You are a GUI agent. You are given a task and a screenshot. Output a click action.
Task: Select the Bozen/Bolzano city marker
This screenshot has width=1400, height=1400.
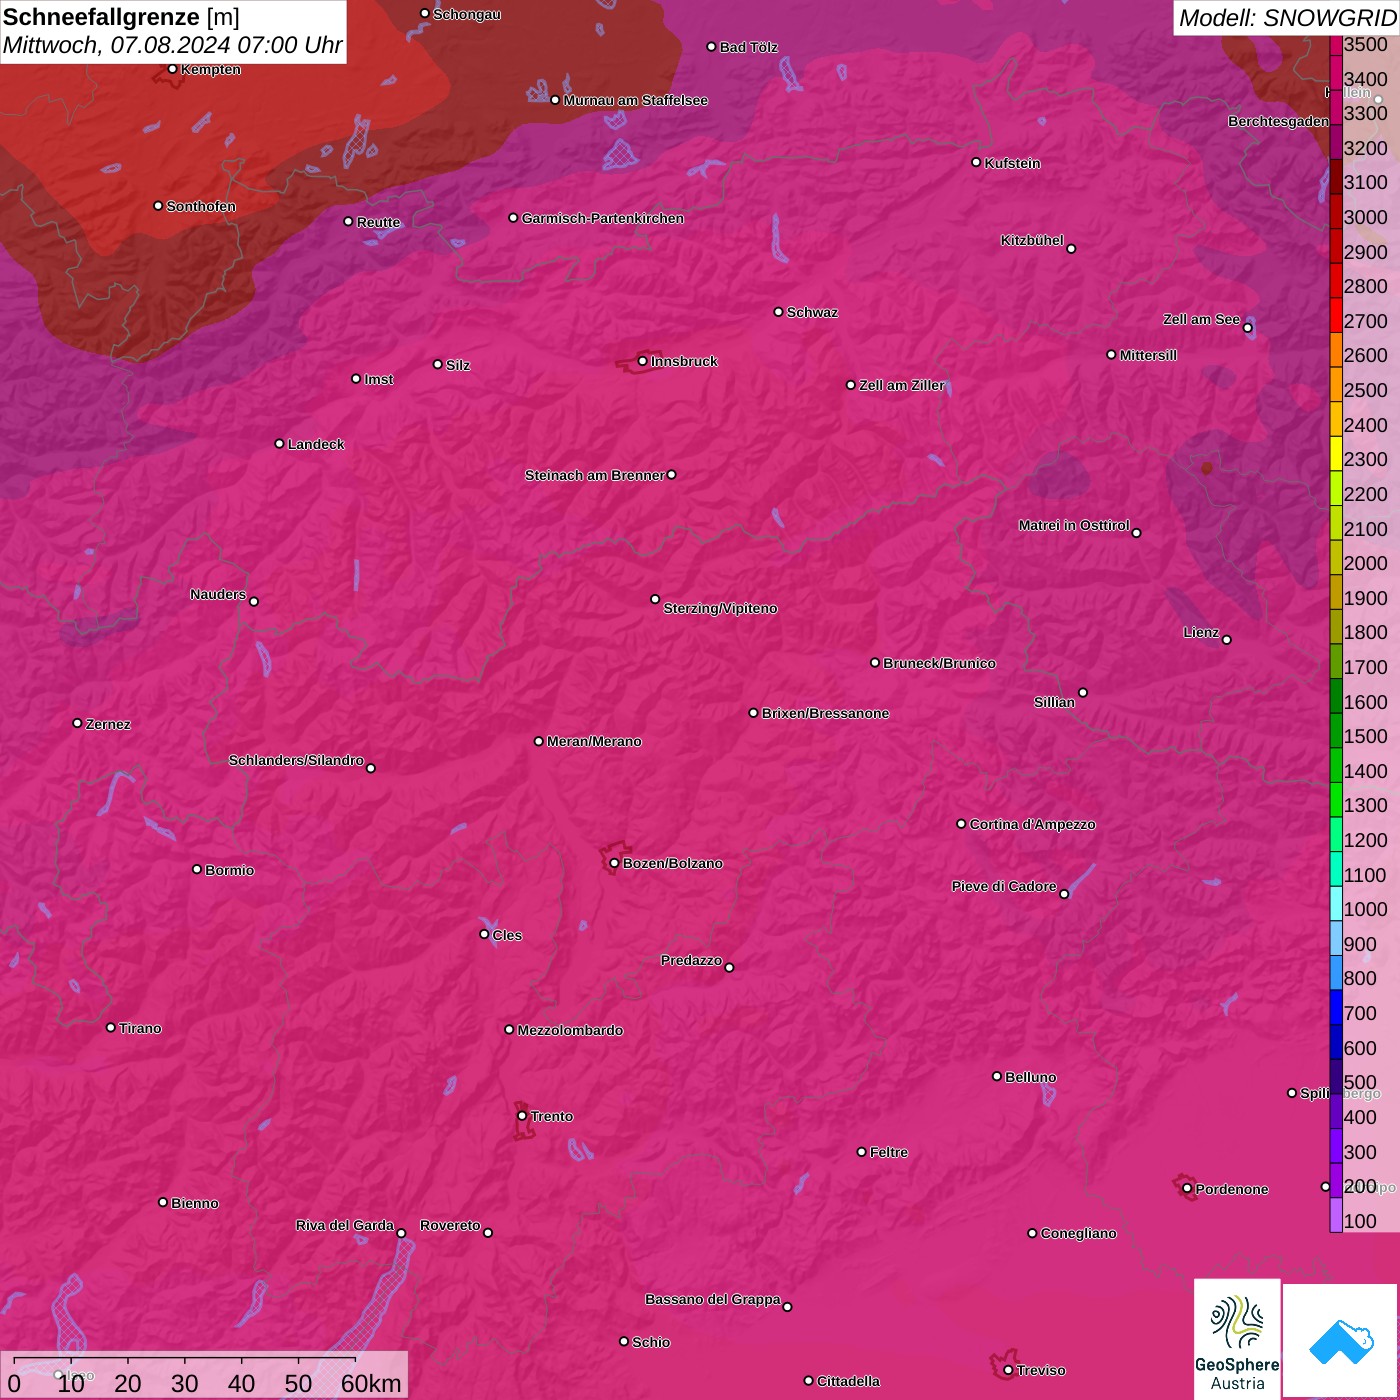[x=614, y=863]
